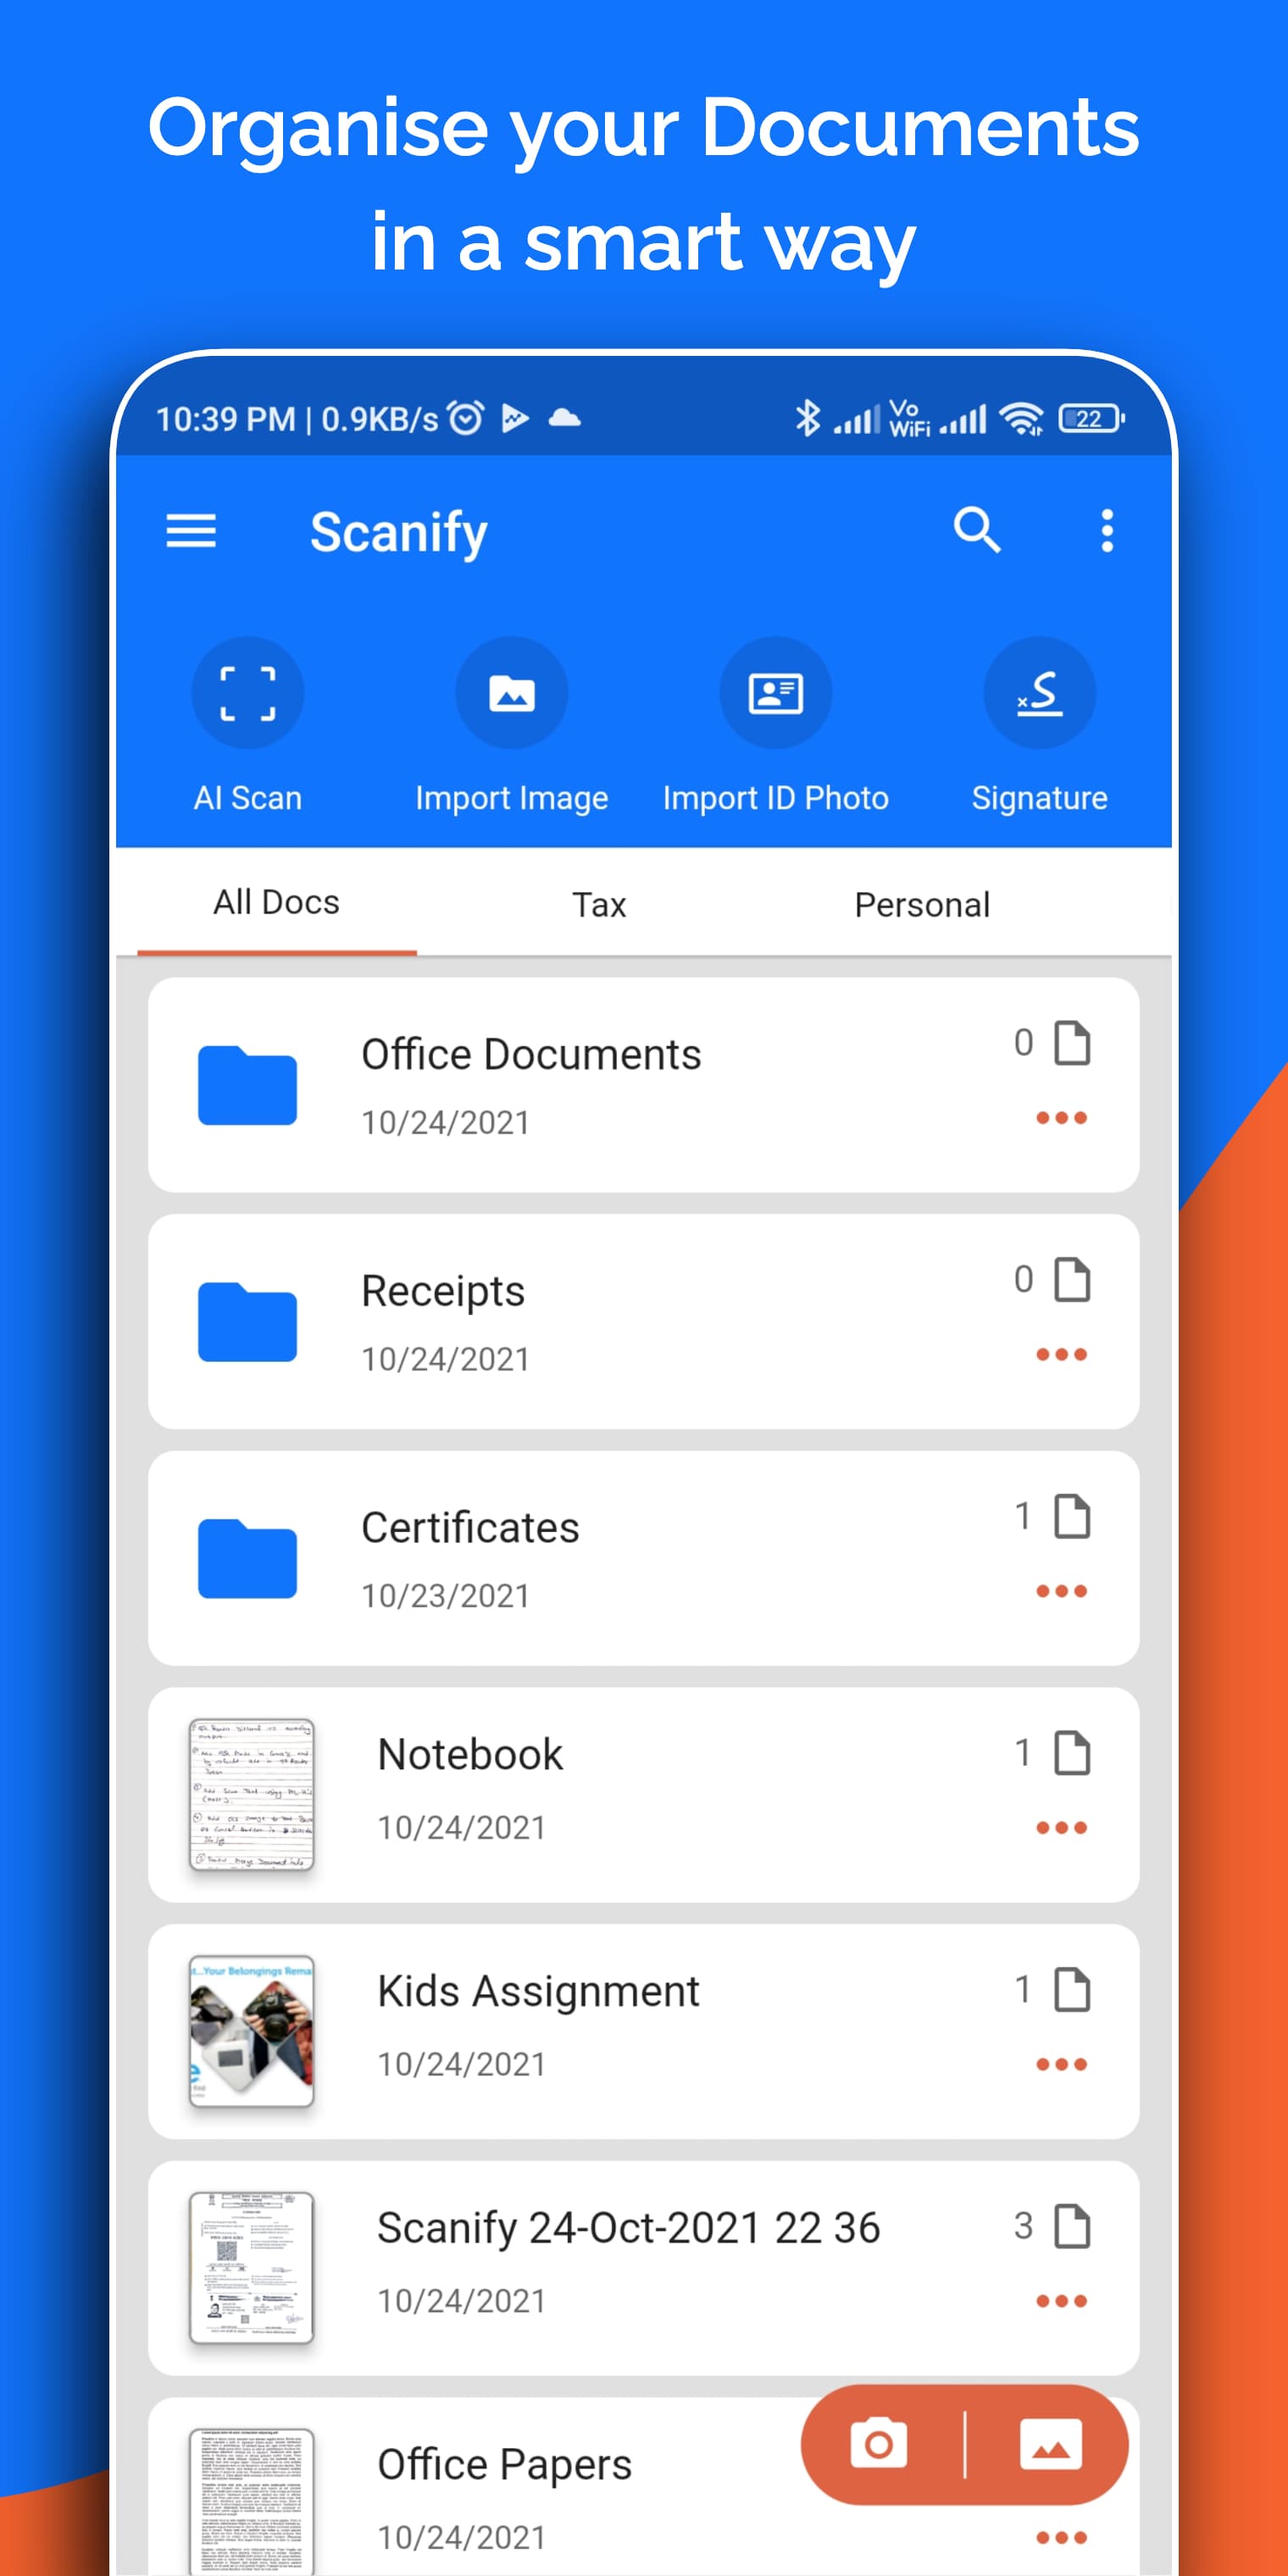This screenshot has width=1288, height=2576.
Task: Start an AI Scan
Action: (247, 693)
